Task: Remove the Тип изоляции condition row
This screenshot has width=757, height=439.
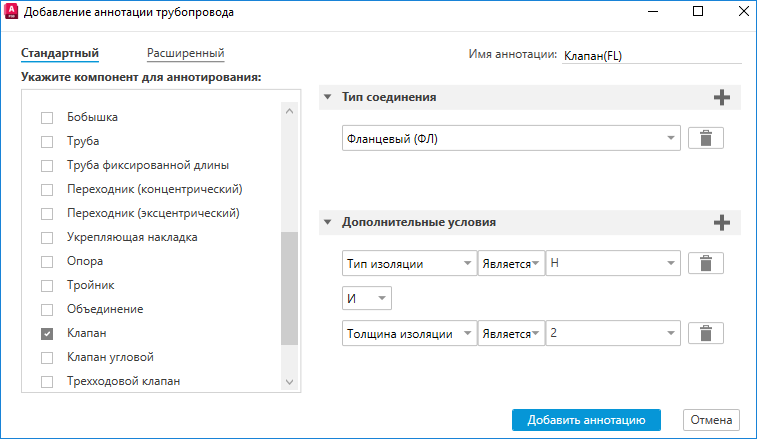Action: coord(706,264)
